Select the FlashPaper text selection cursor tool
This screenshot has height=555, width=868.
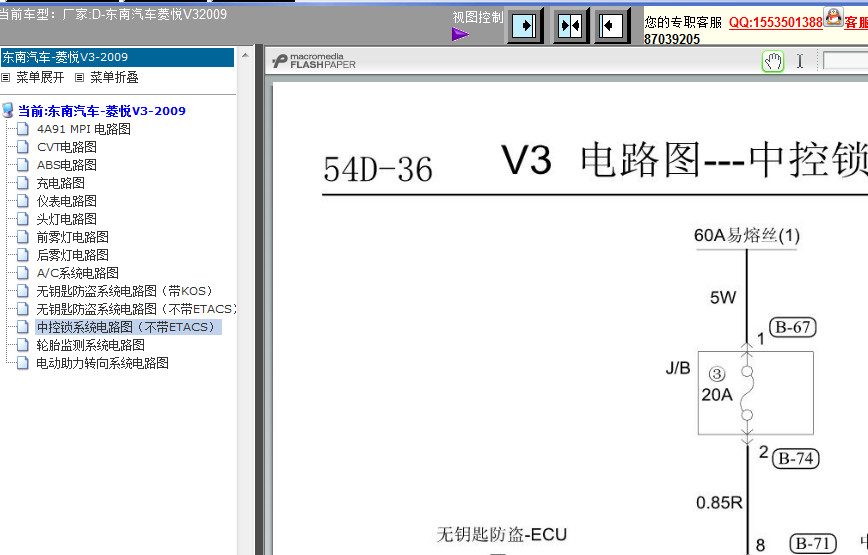pyautogui.click(x=800, y=61)
